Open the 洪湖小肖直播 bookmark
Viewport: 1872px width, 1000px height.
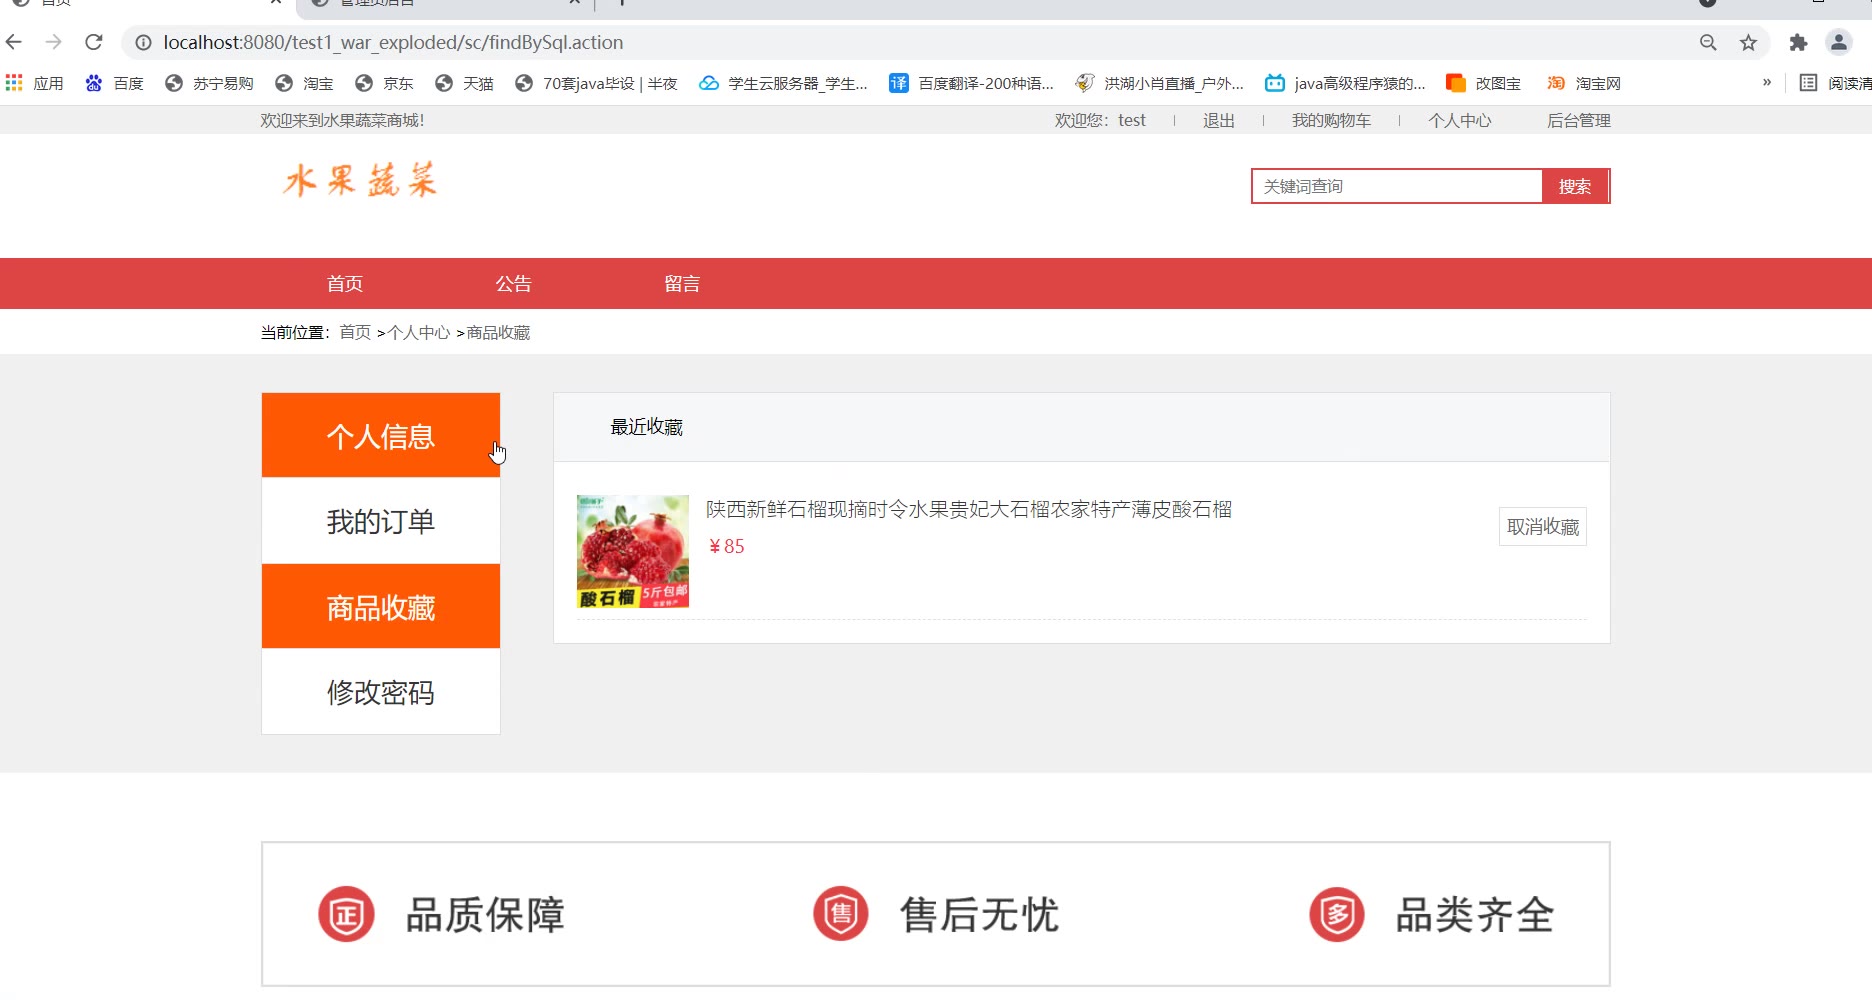1159,83
